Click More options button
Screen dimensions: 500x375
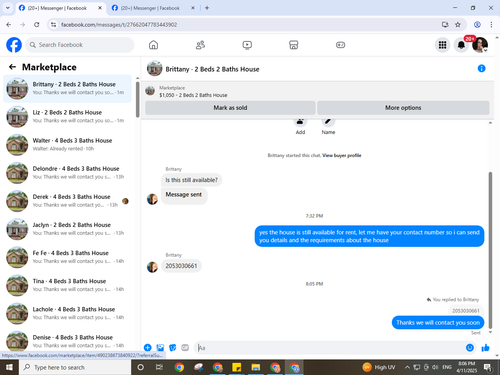click(403, 108)
